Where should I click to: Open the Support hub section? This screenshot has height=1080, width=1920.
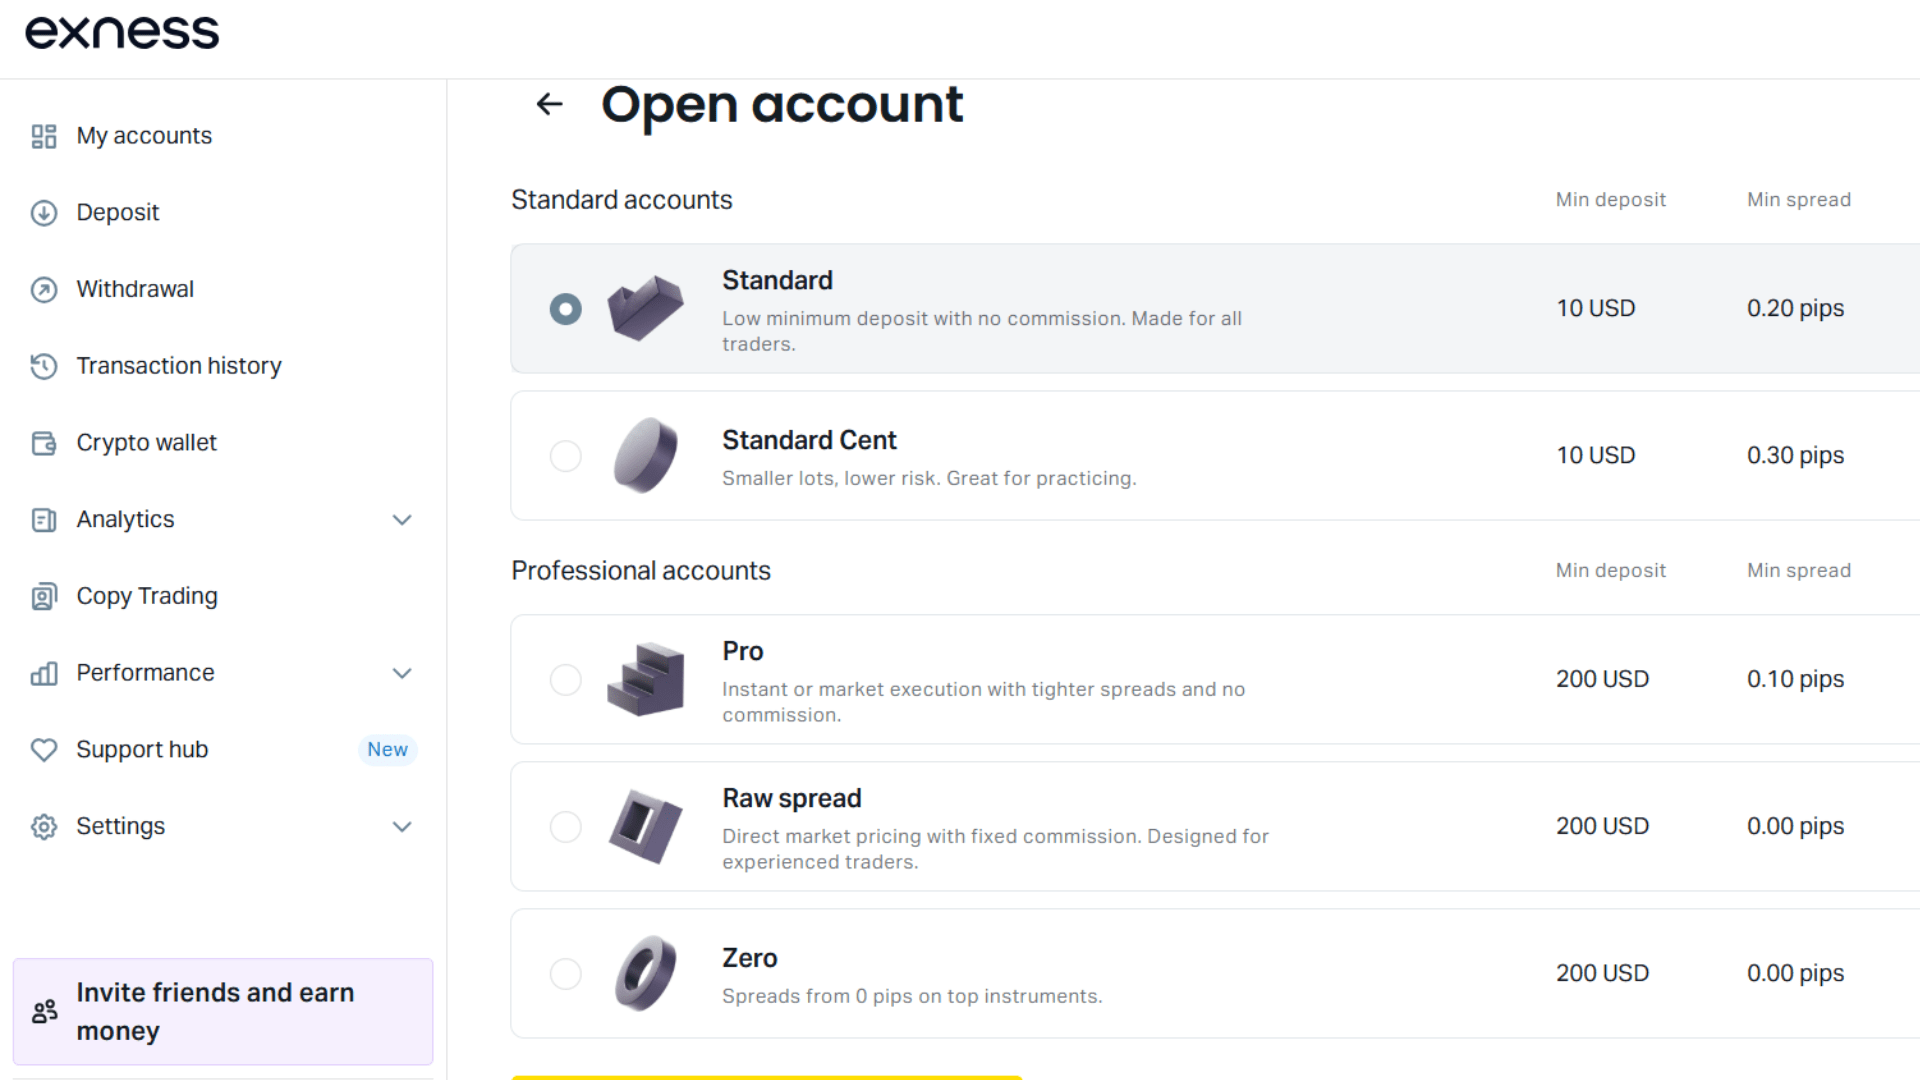[142, 749]
